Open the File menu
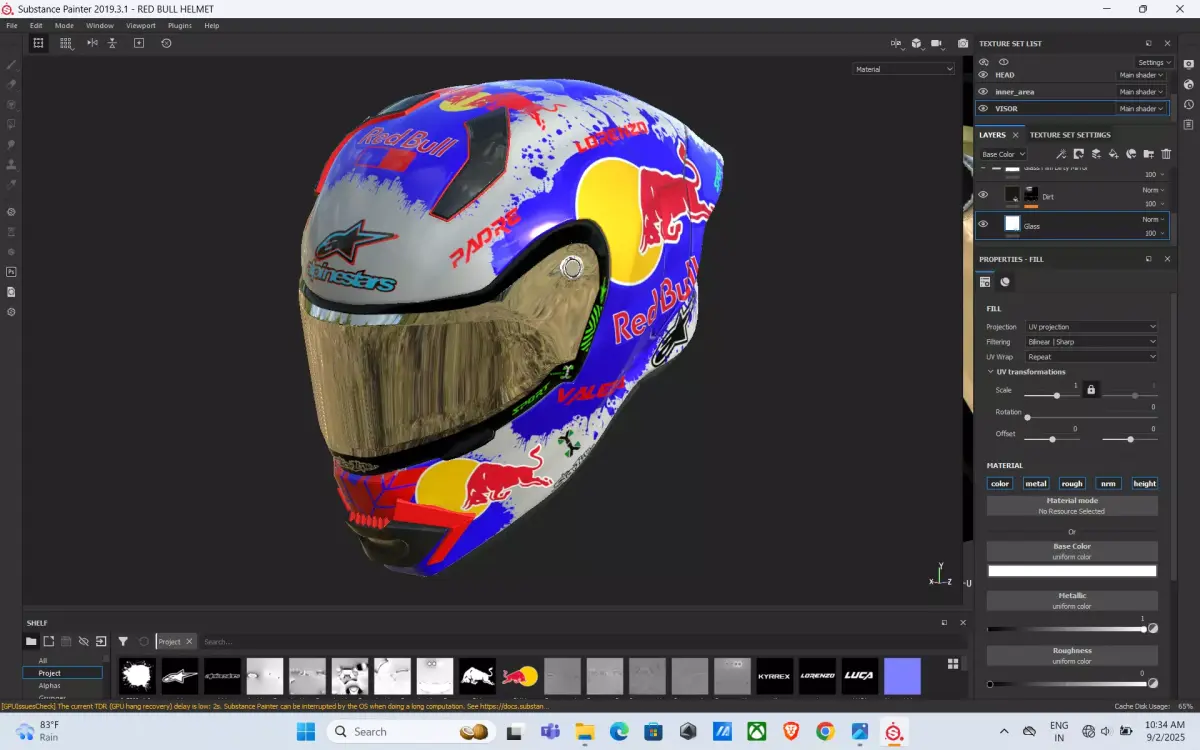This screenshot has height=750, width=1200. pyautogui.click(x=12, y=25)
